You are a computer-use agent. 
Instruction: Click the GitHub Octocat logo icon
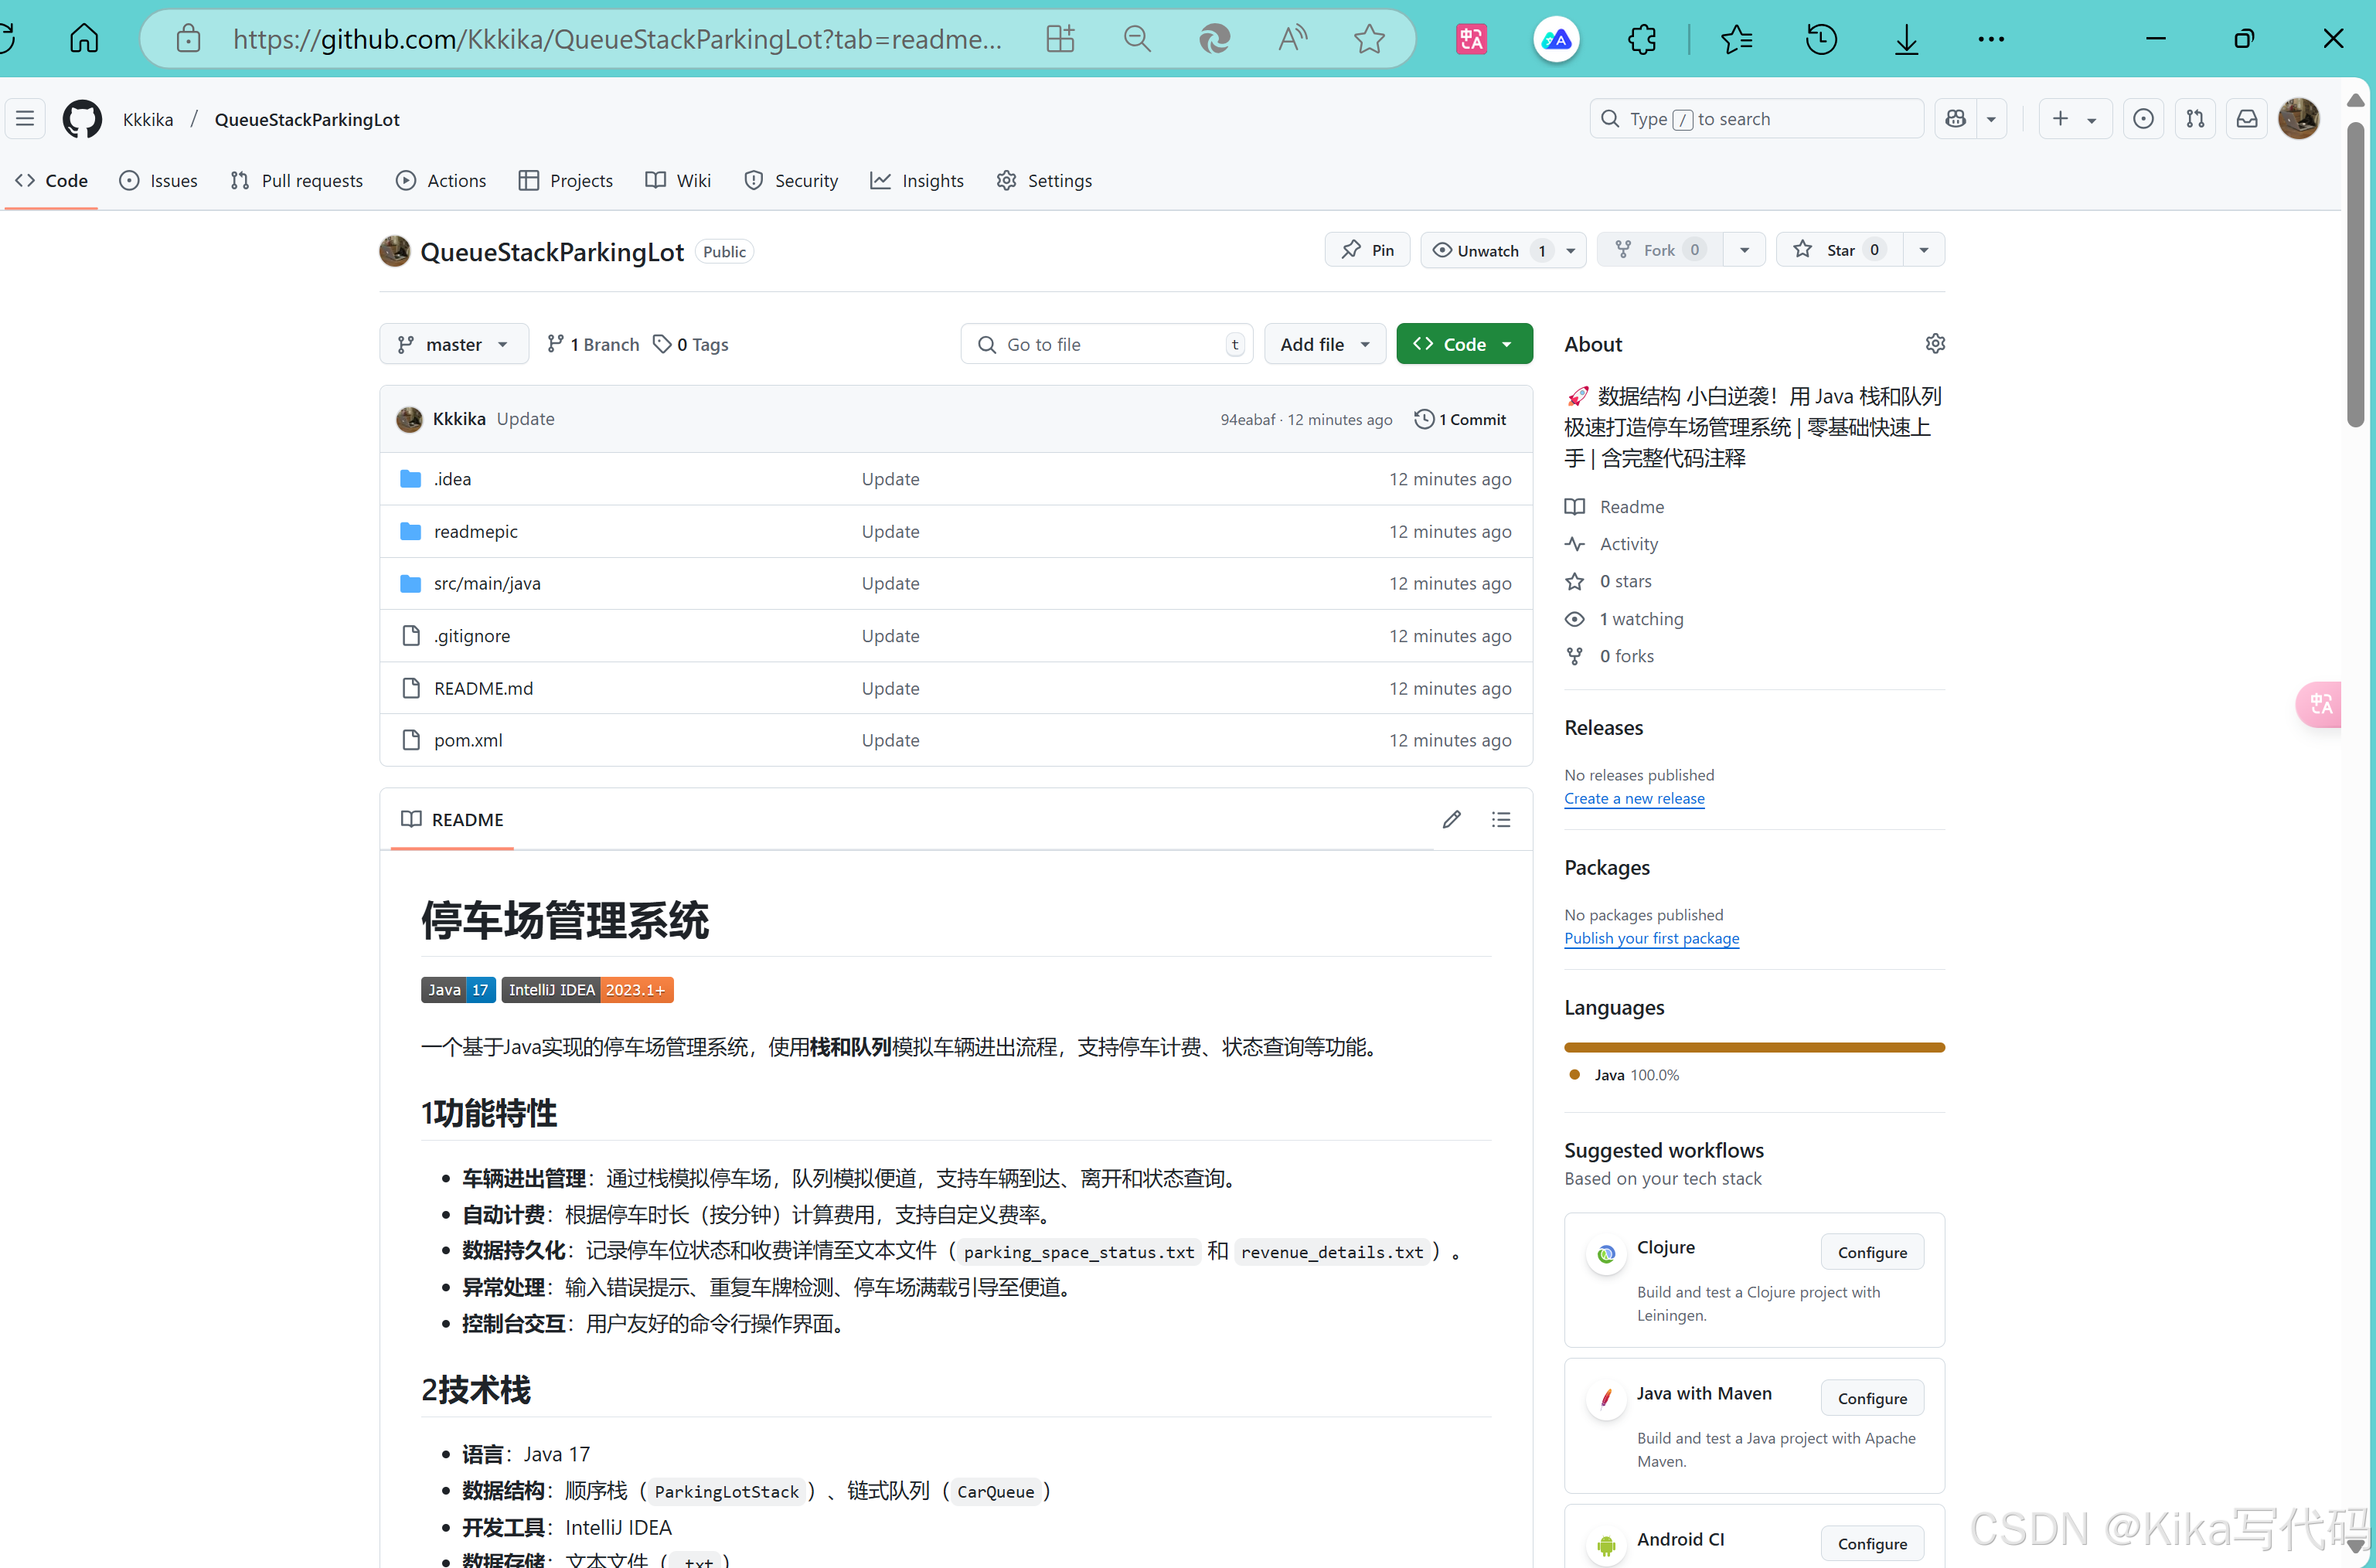82,119
